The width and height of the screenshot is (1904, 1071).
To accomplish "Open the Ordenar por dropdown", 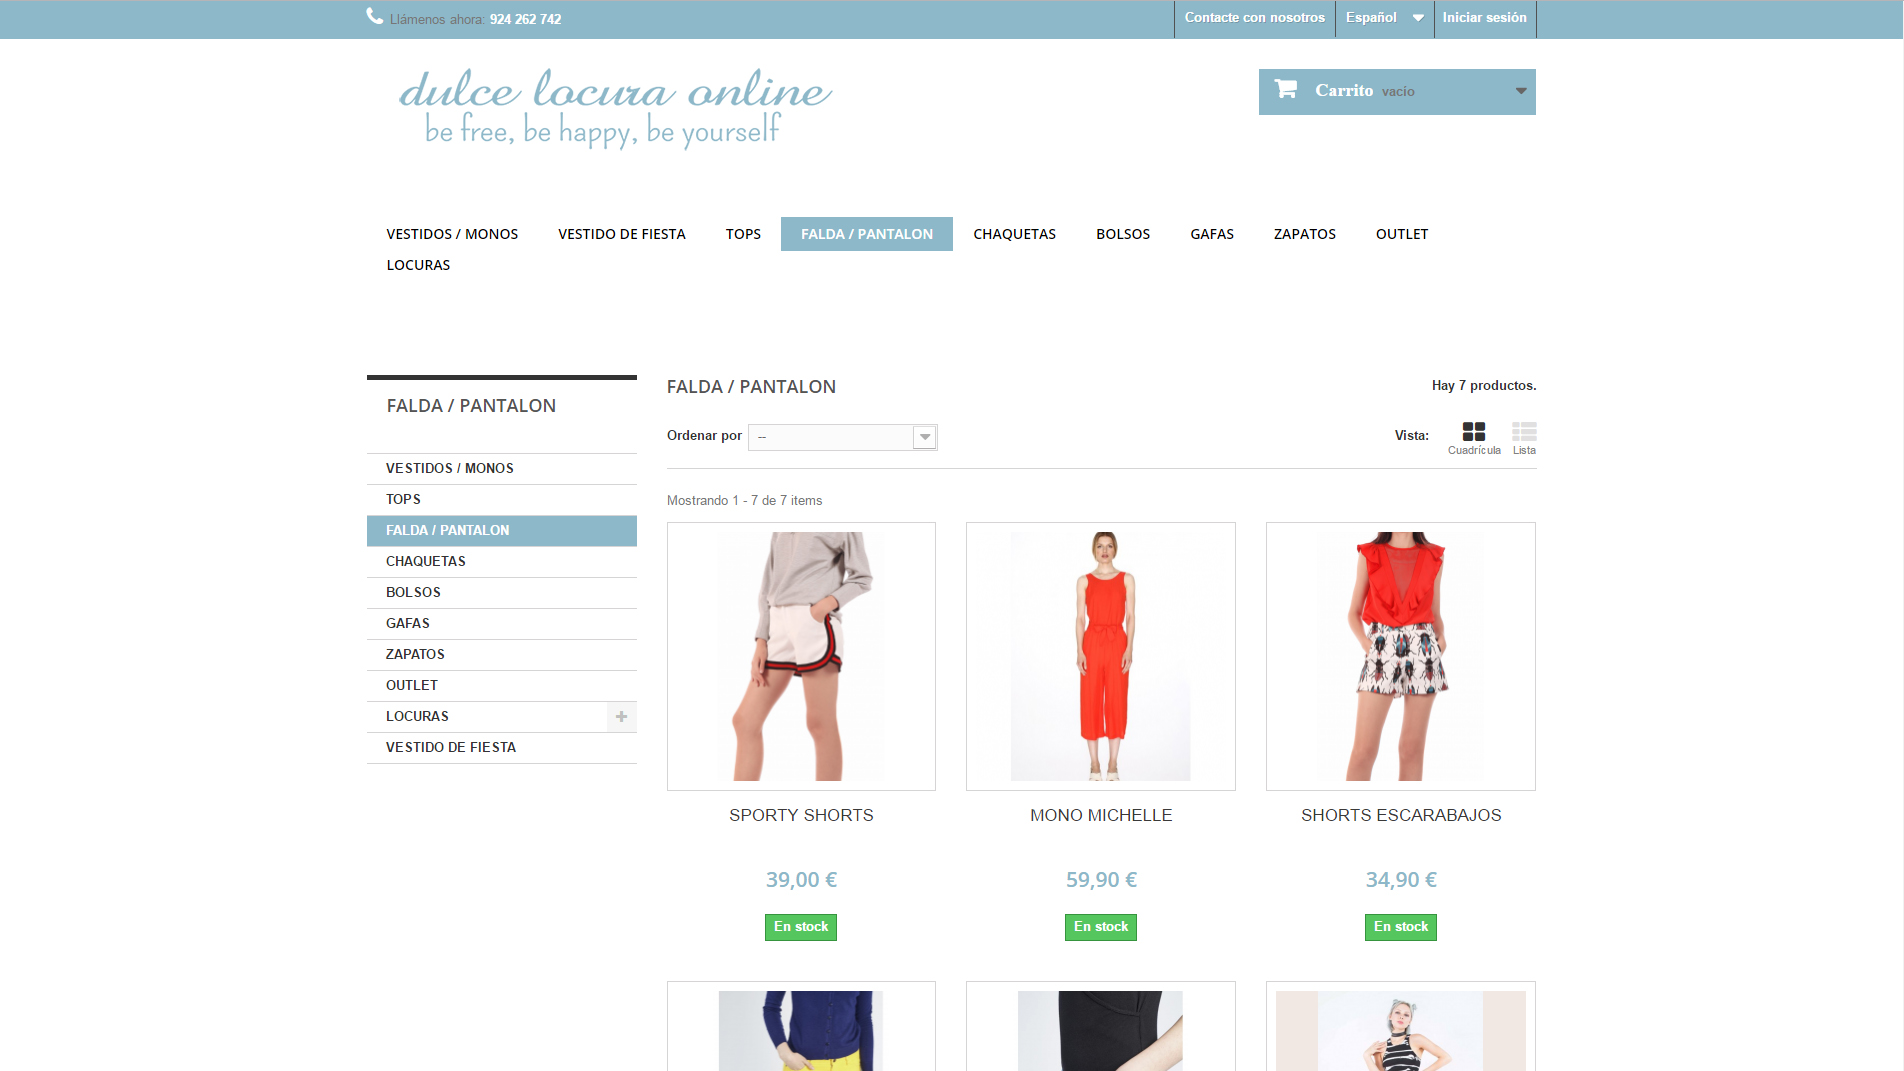I will coord(842,437).
